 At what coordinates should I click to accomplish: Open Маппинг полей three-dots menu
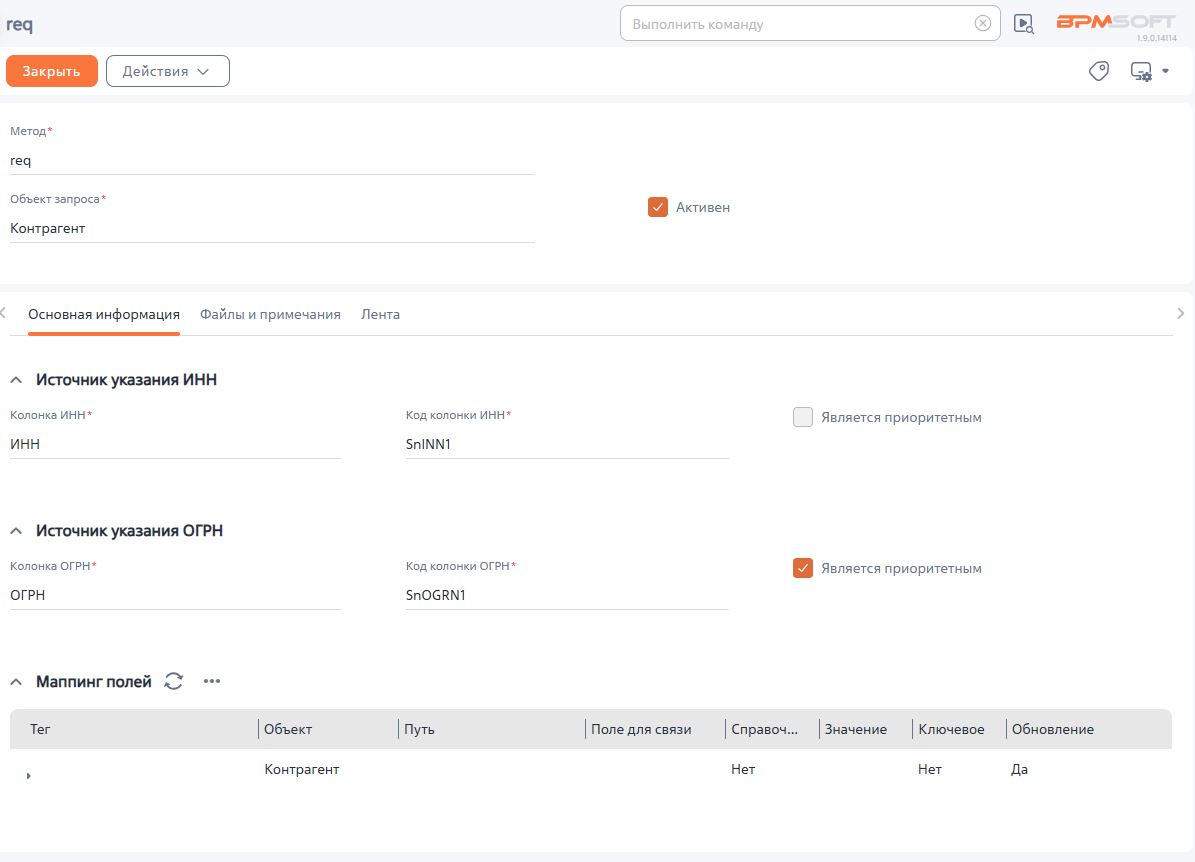coord(212,681)
